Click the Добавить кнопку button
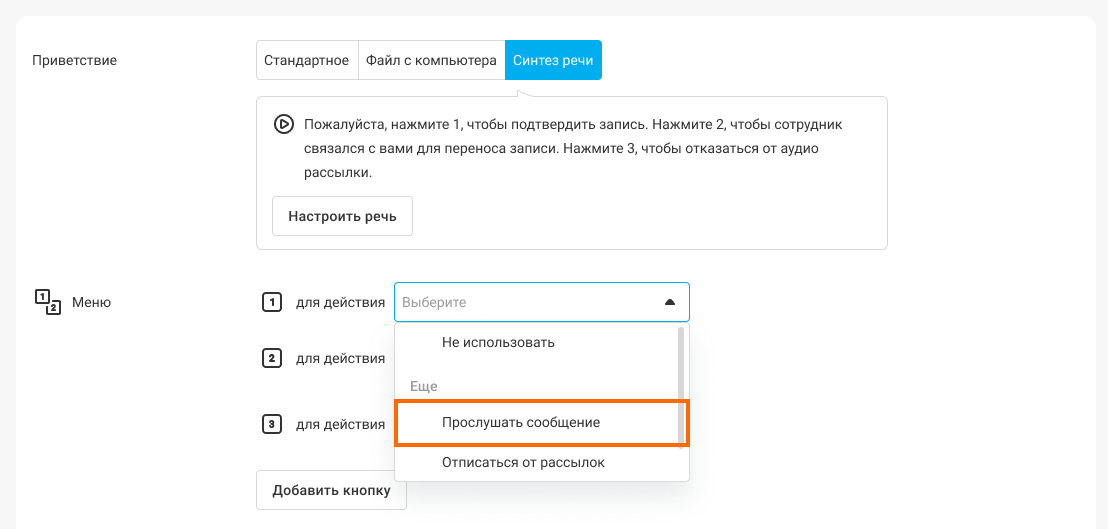This screenshot has height=529, width=1108. [331, 490]
